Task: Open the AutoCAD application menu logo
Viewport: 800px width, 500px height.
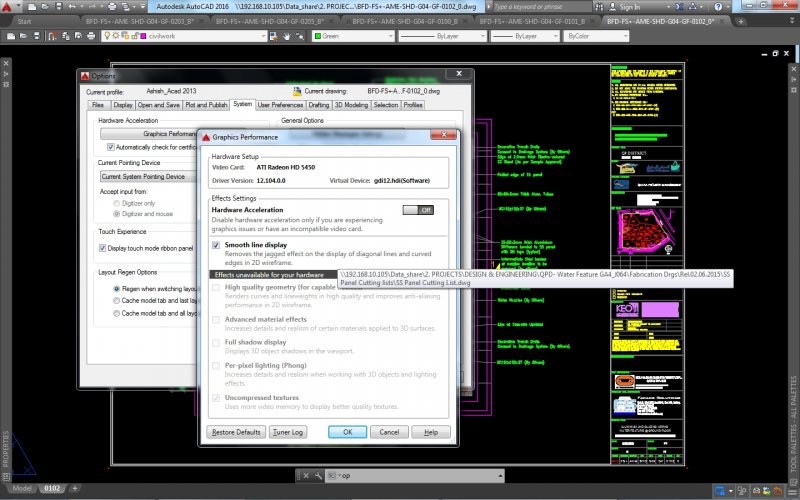Action: 7,7
